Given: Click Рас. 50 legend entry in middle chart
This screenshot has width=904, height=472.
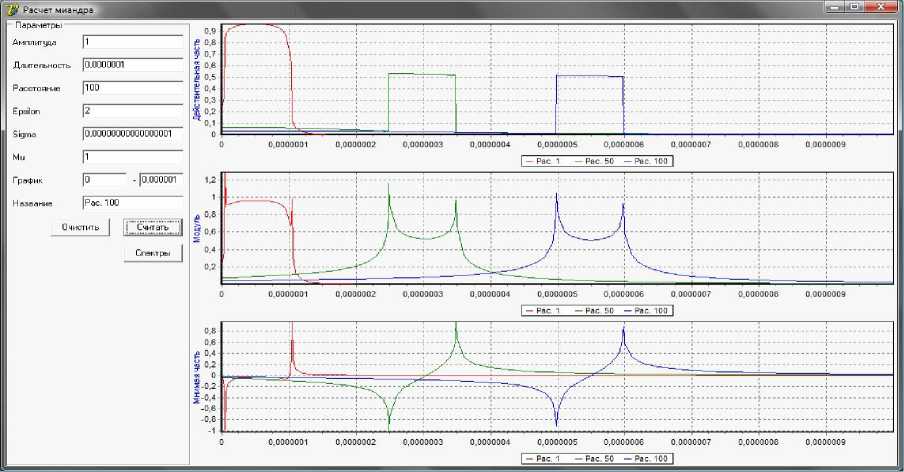Looking at the screenshot, I should [x=589, y=310].
